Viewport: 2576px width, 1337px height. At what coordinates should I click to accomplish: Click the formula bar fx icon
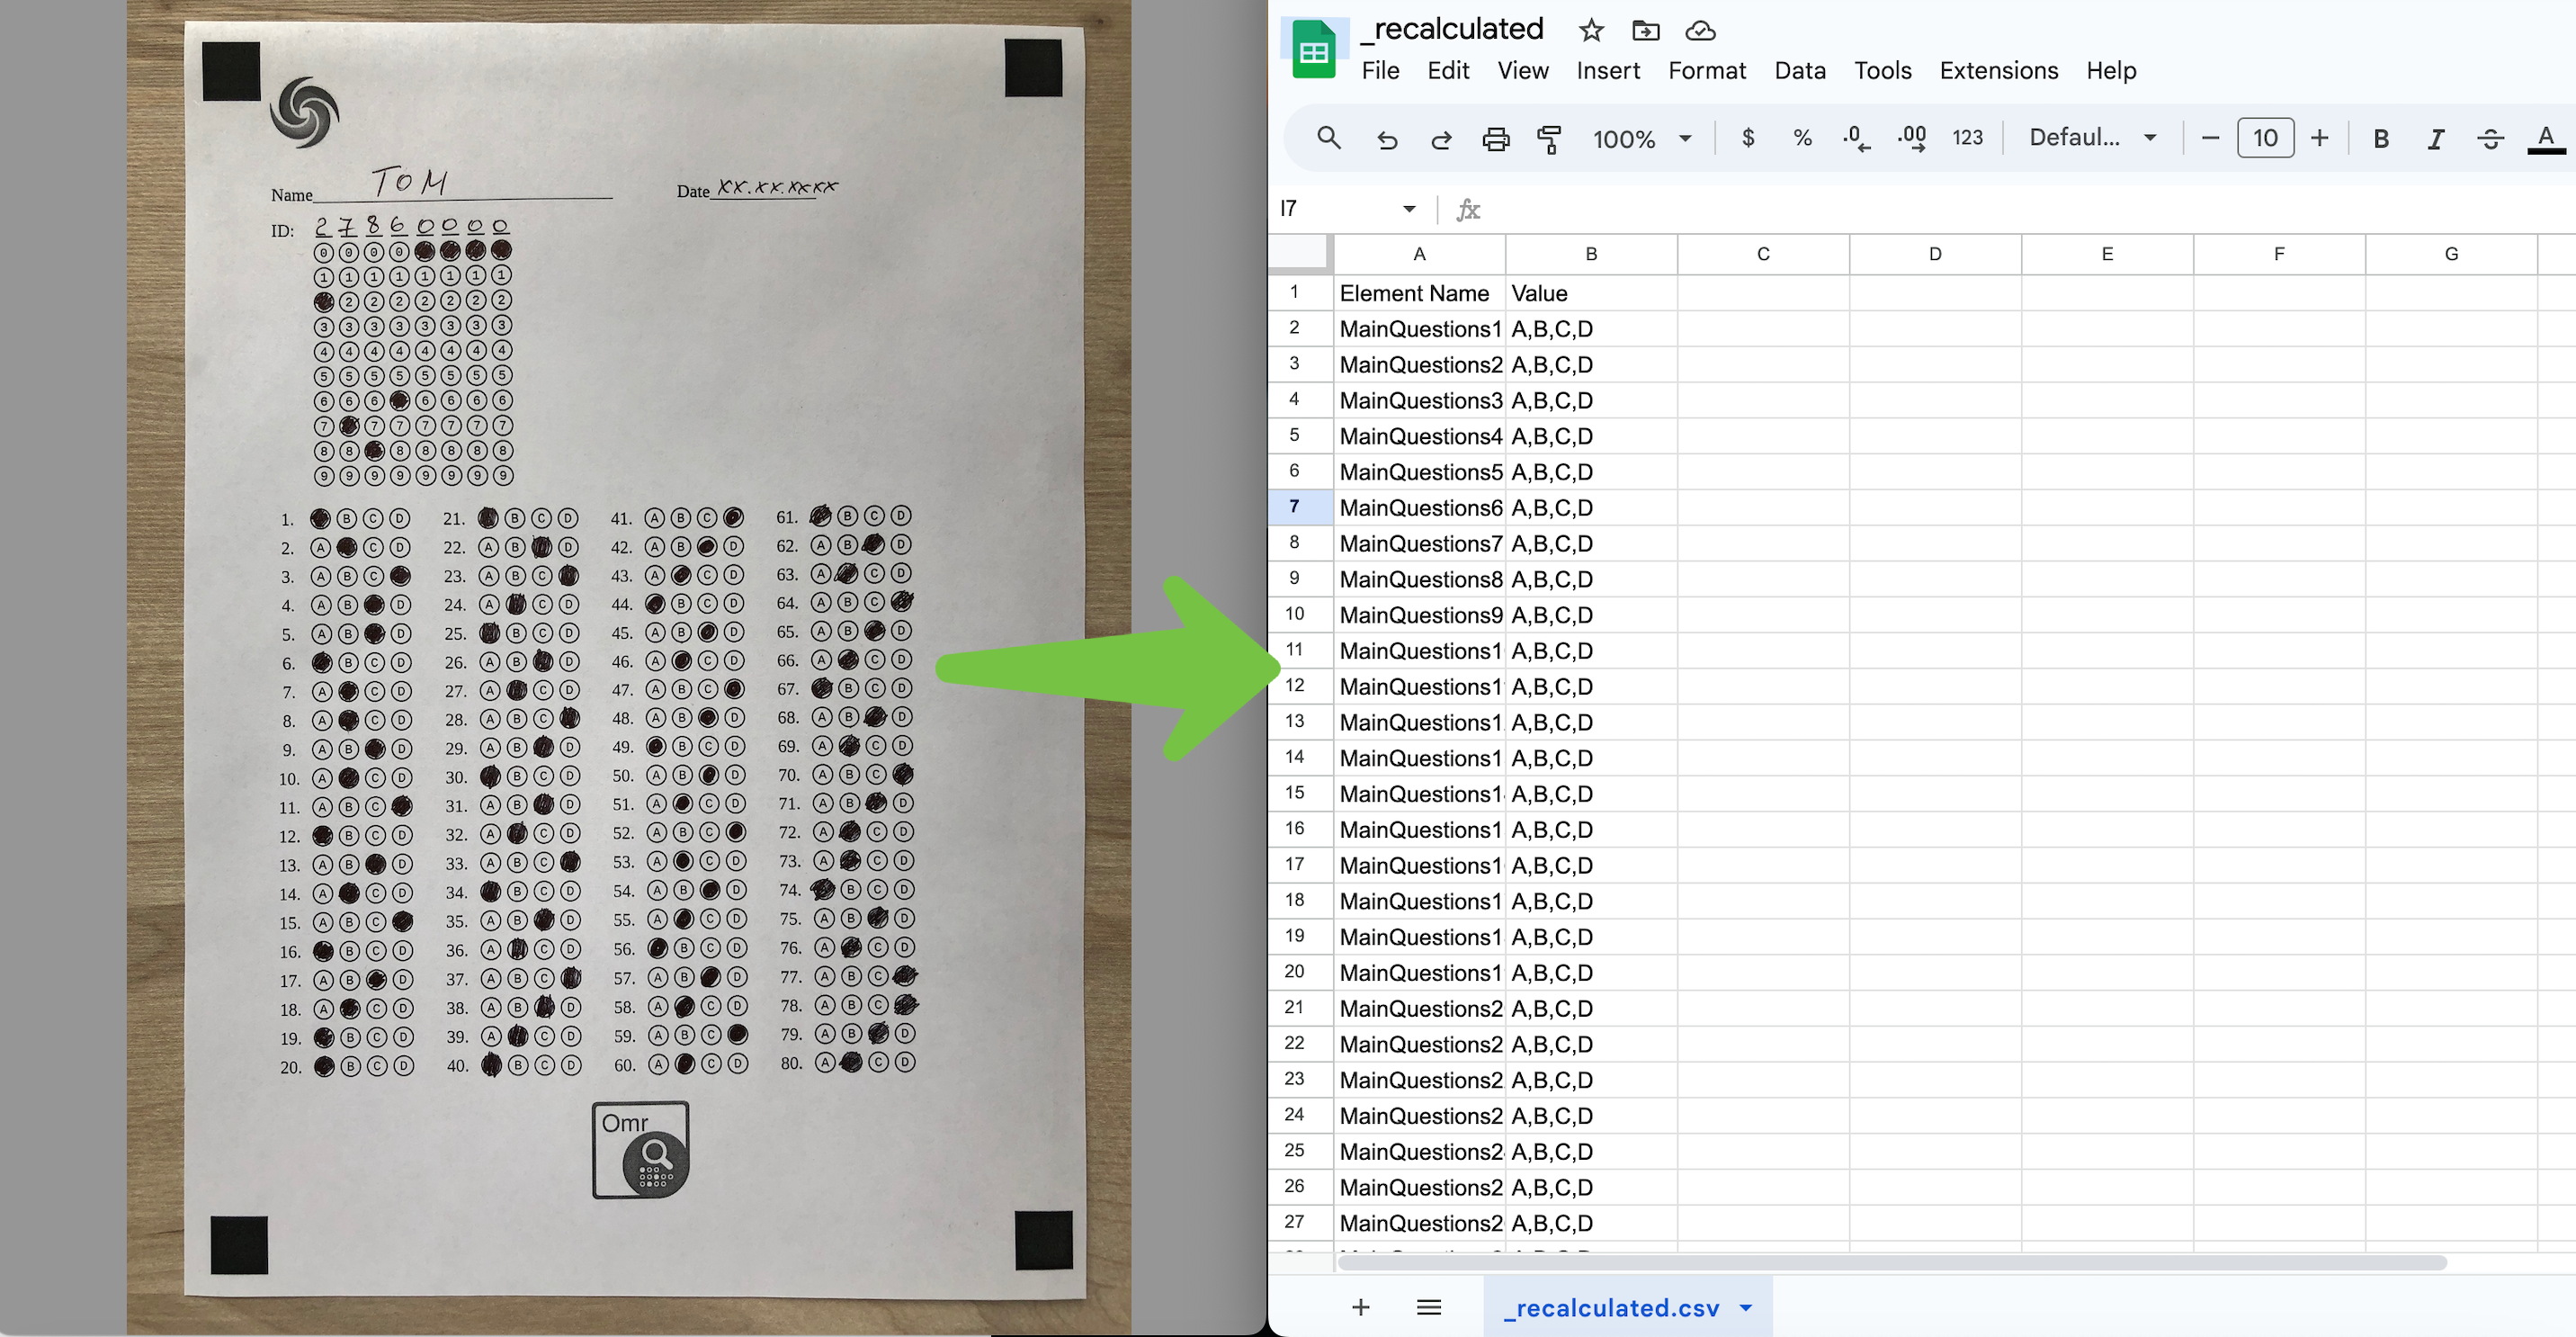click(1469, 210)
